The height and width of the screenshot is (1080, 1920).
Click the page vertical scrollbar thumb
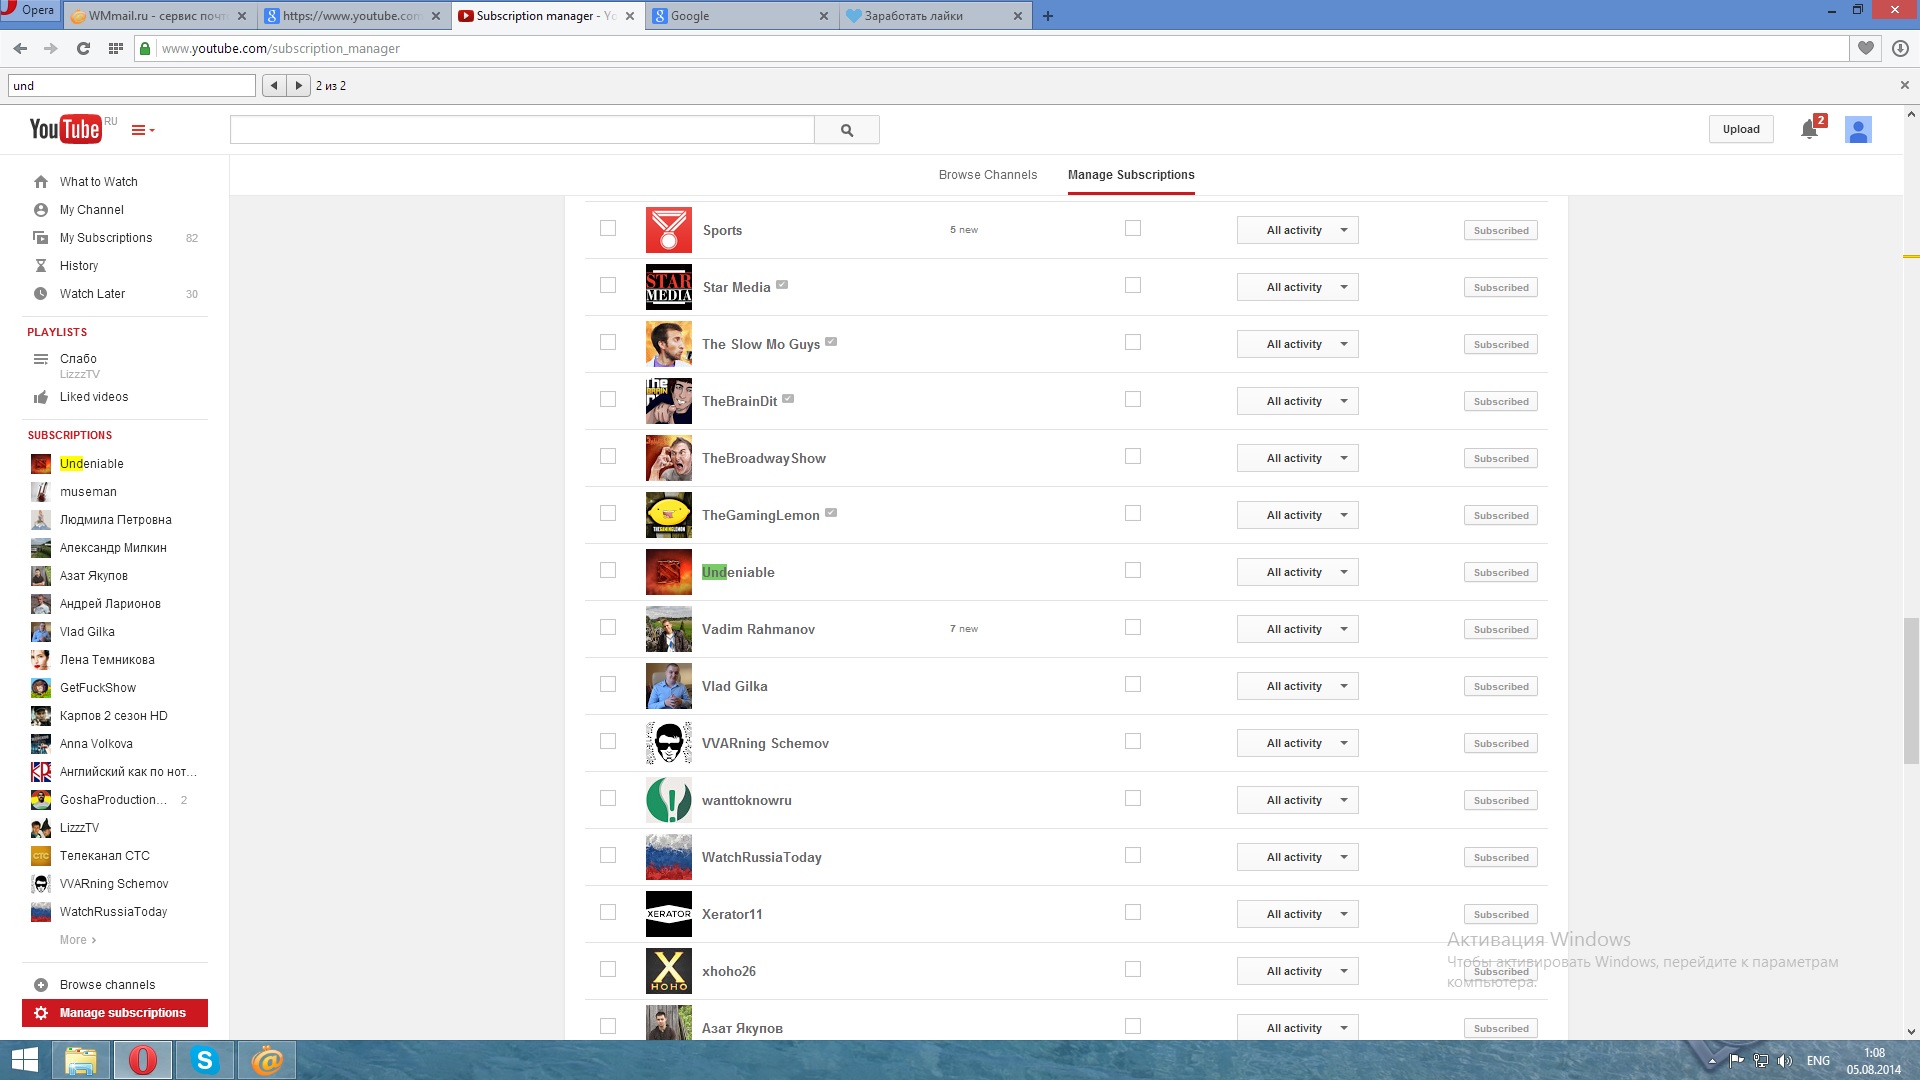(x=1911, y=690)
